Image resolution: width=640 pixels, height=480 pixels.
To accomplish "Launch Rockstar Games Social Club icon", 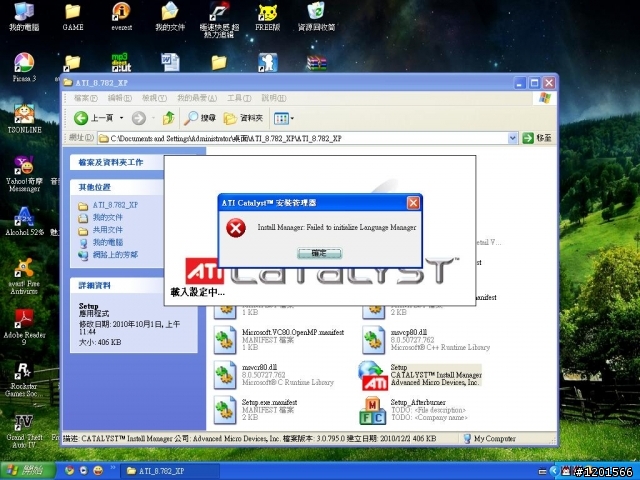I will click(x=24, y=379).
